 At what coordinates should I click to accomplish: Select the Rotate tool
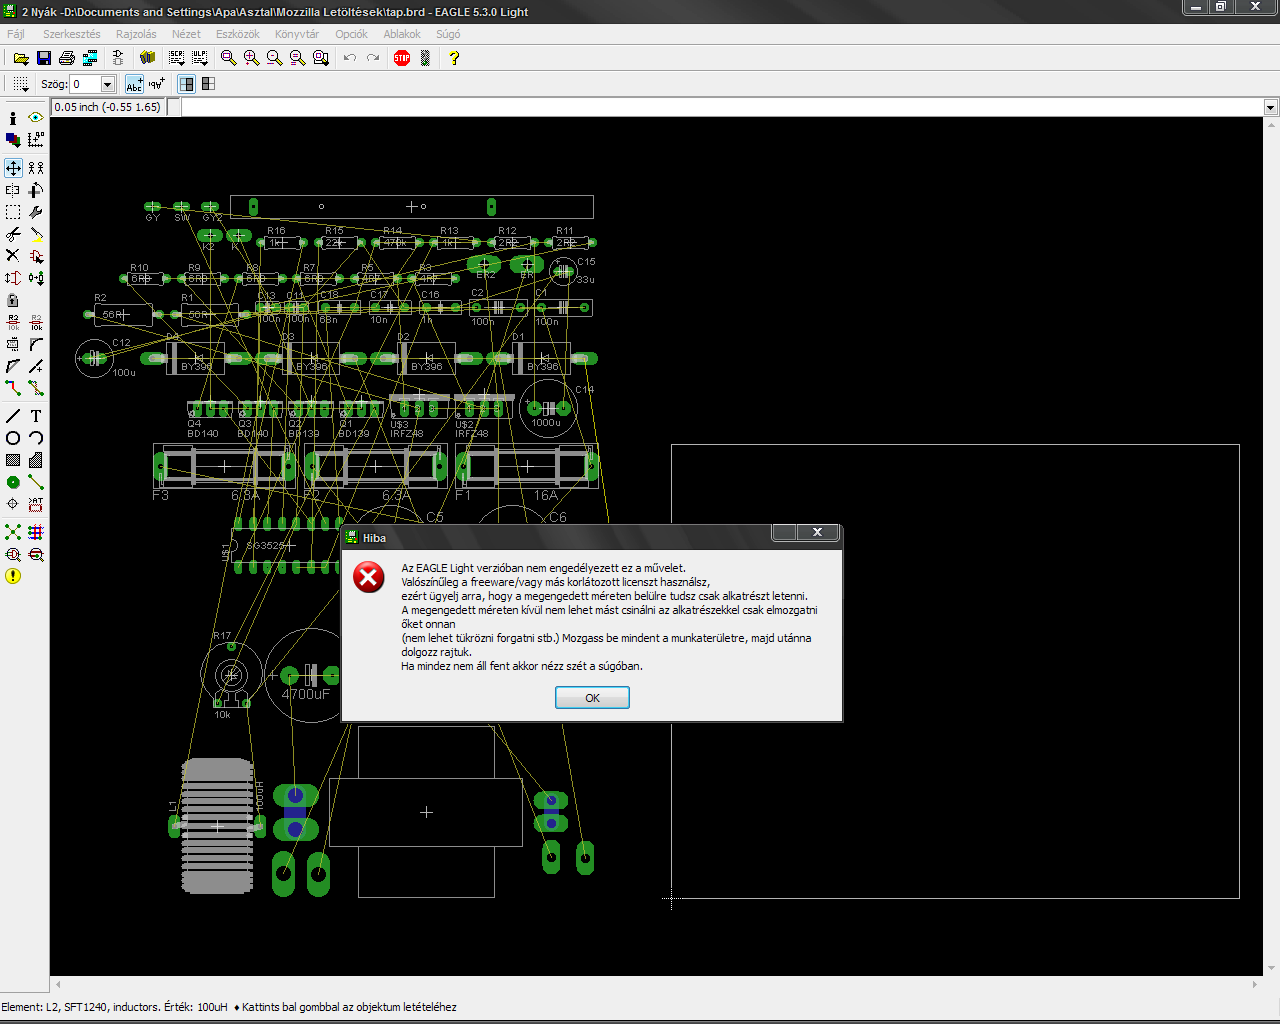click(x=36, y=190)
